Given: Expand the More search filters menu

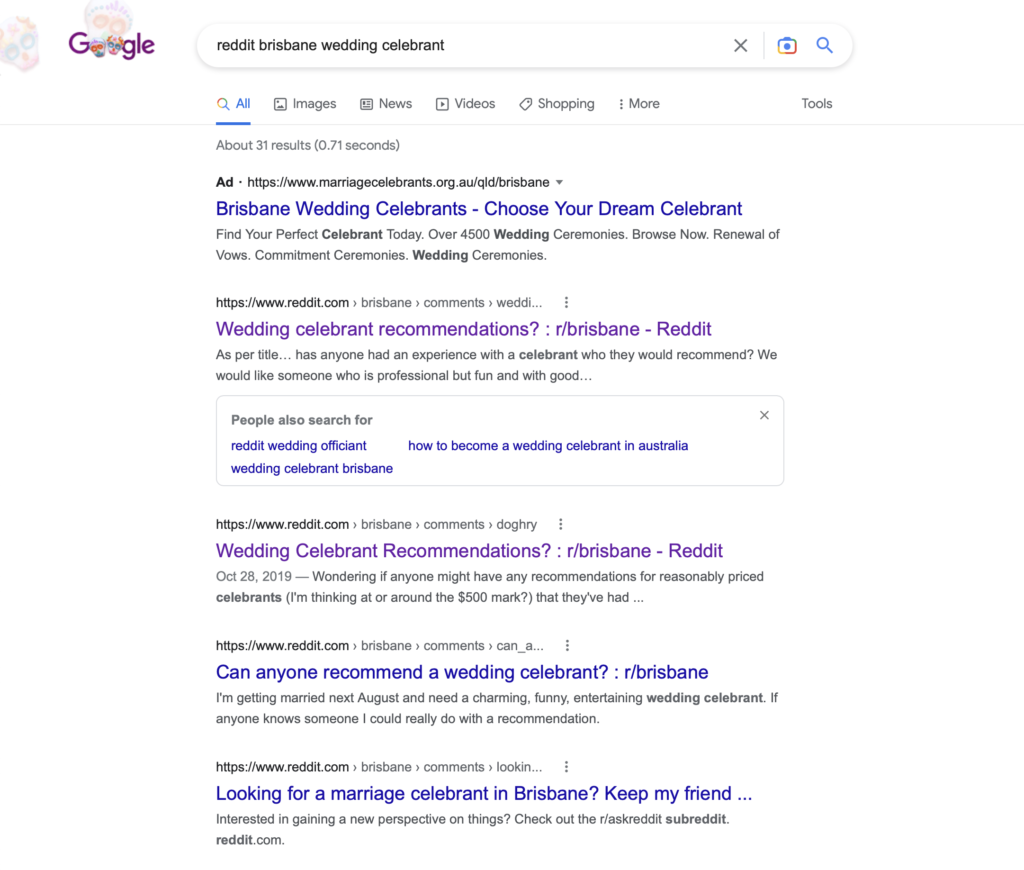Looking at the screenshot, I should pyautogui.click(x=638, y=104).
